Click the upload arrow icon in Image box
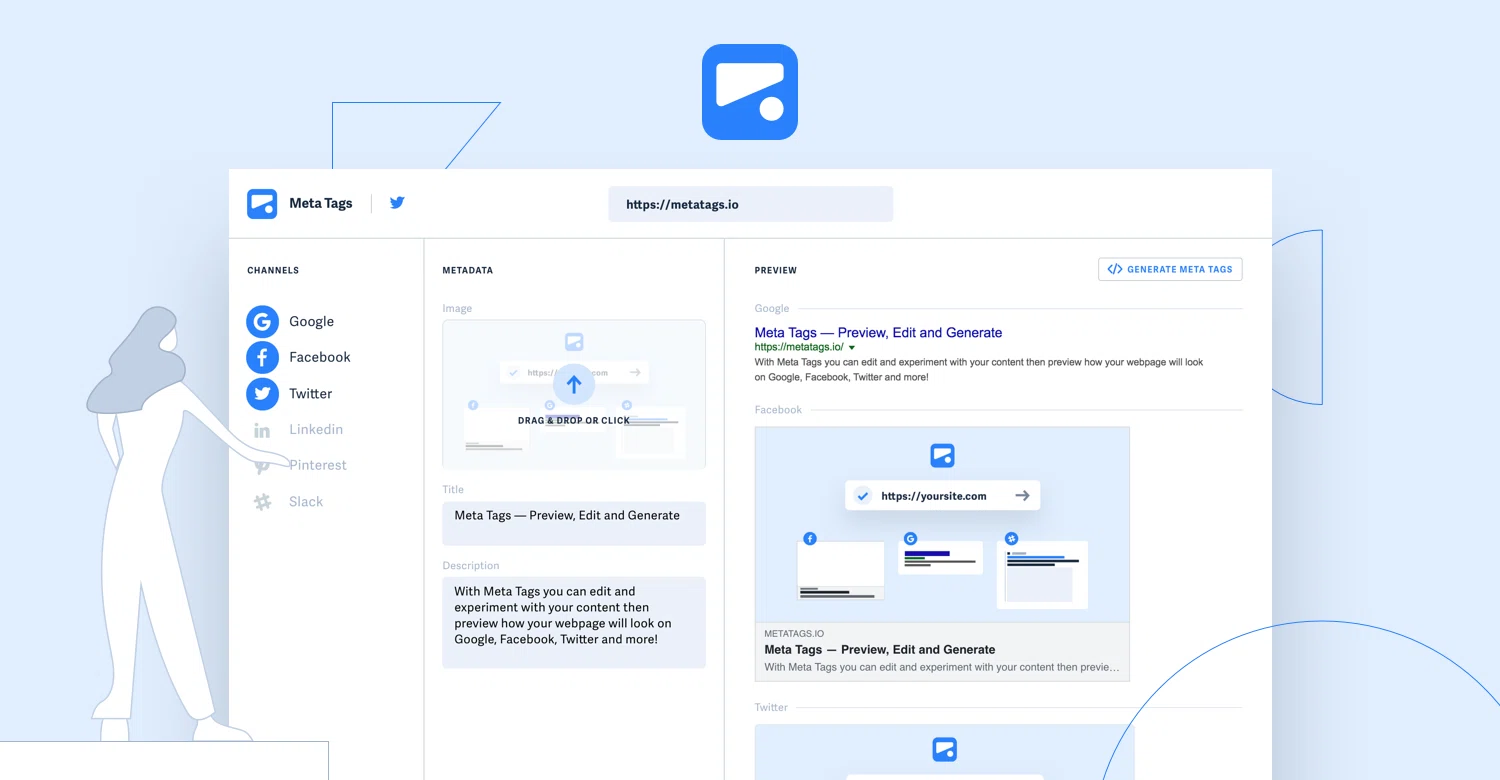This screenshot has width=1500, height=780. 573,383
